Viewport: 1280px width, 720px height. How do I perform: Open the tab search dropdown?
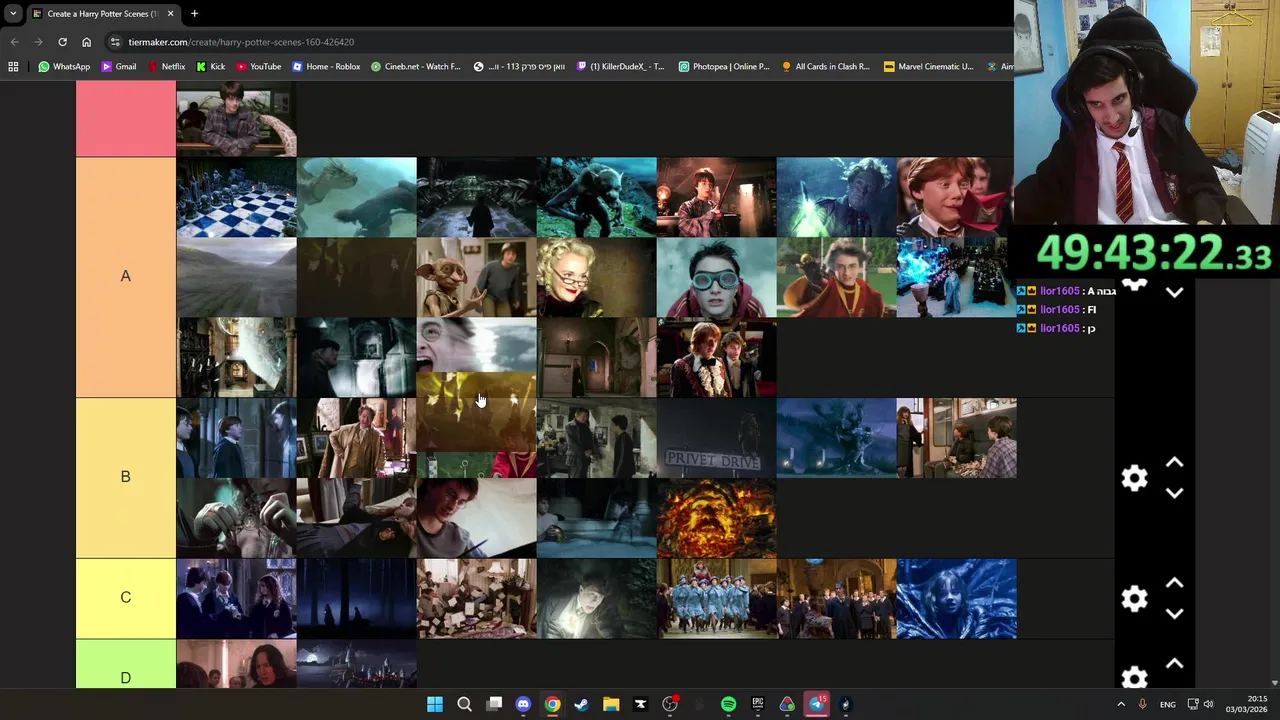13,14
